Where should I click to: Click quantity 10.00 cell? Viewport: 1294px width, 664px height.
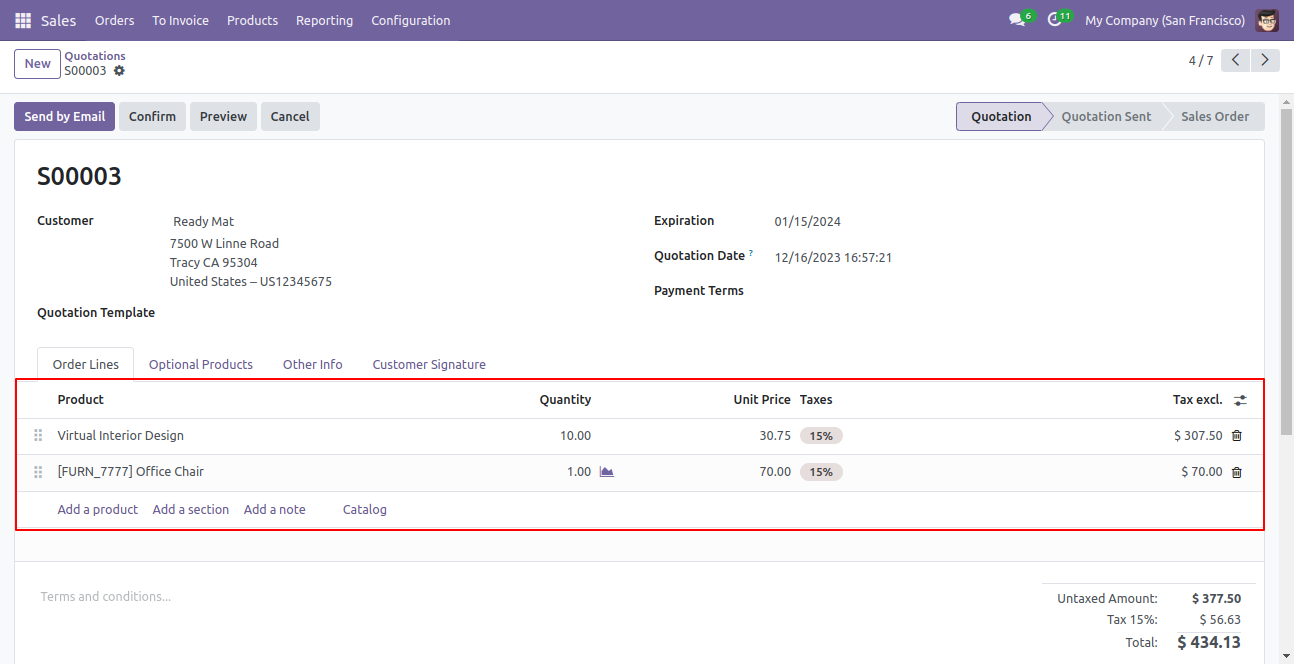point(575,436)
